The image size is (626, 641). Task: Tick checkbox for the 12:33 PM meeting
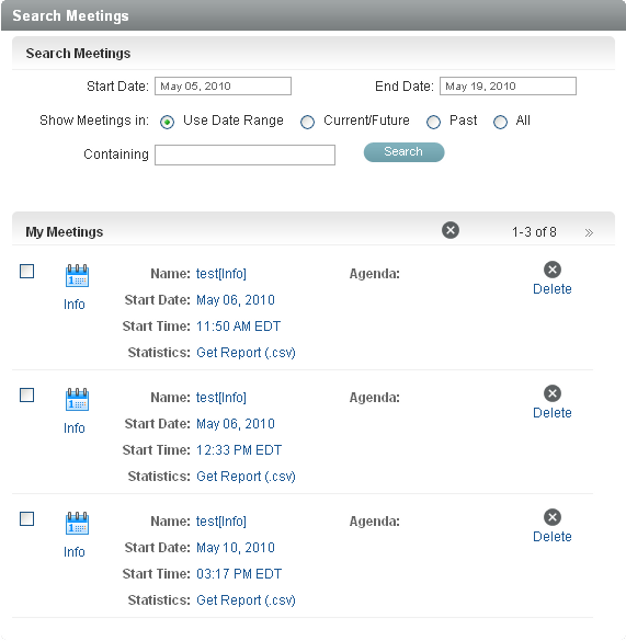[27, 395]
